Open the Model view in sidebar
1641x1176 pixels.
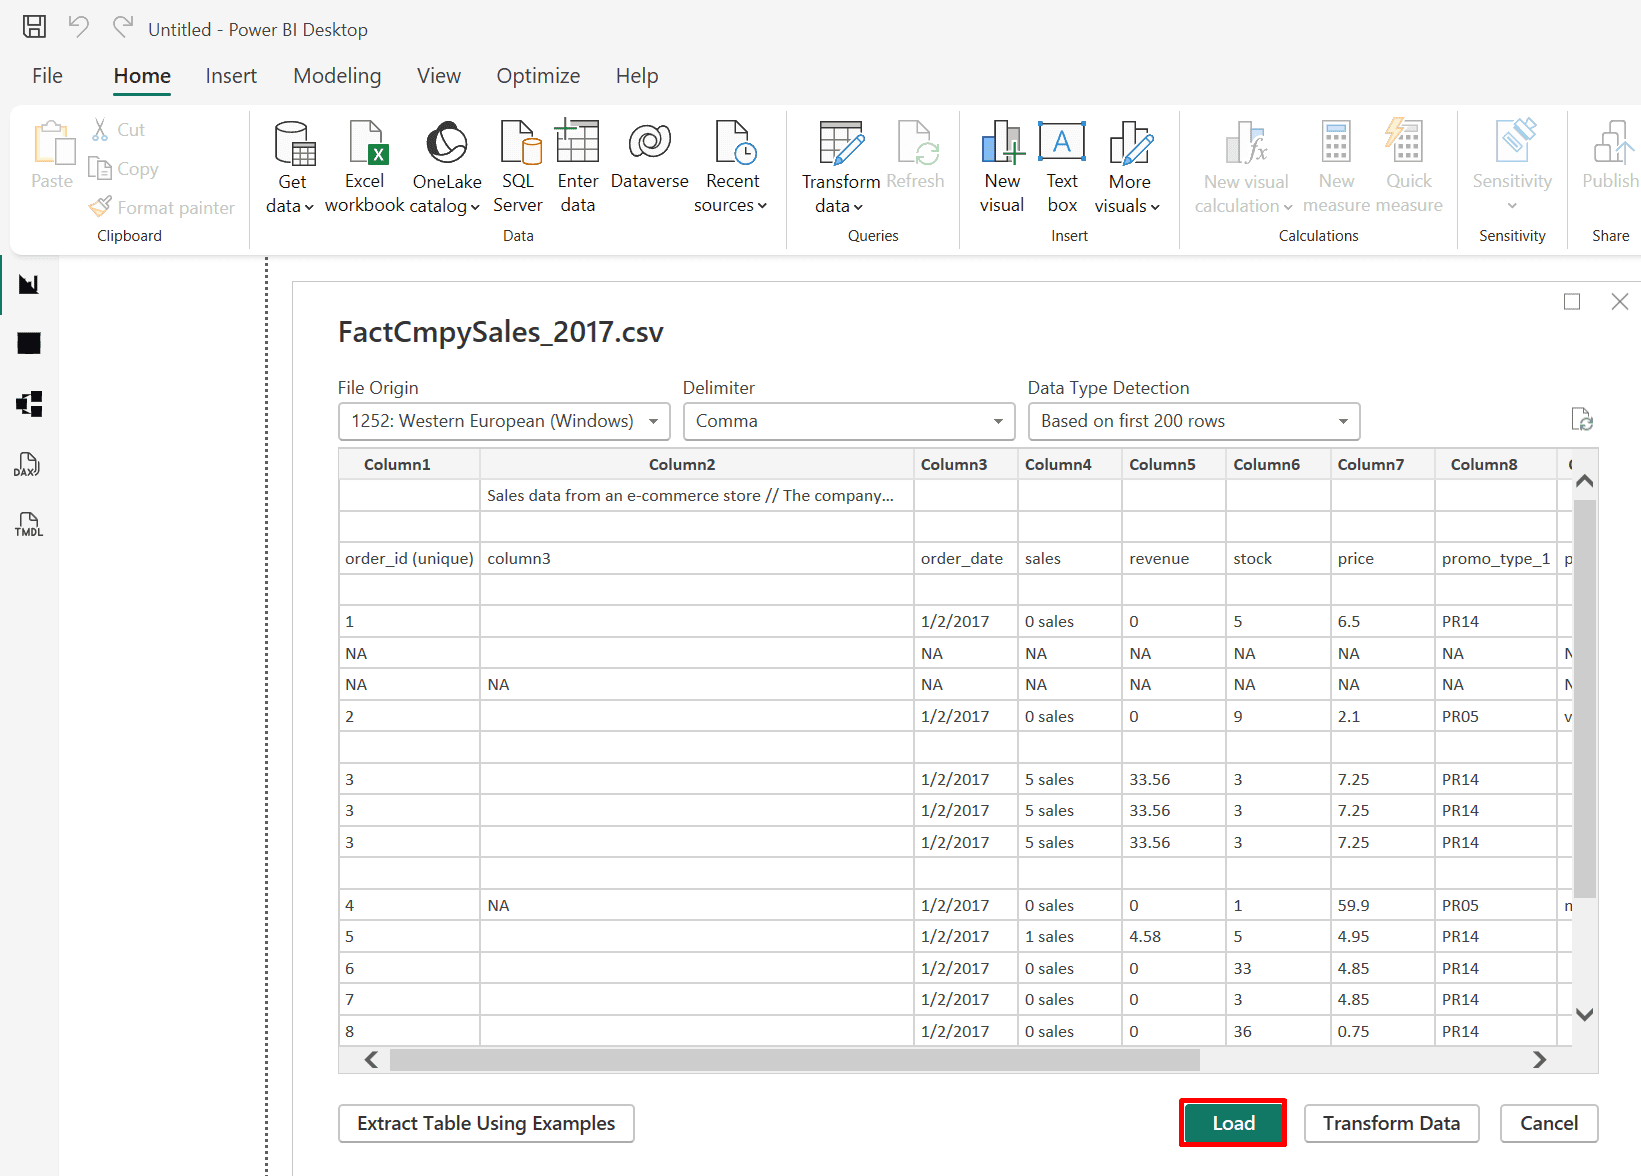tap(28, 404)
